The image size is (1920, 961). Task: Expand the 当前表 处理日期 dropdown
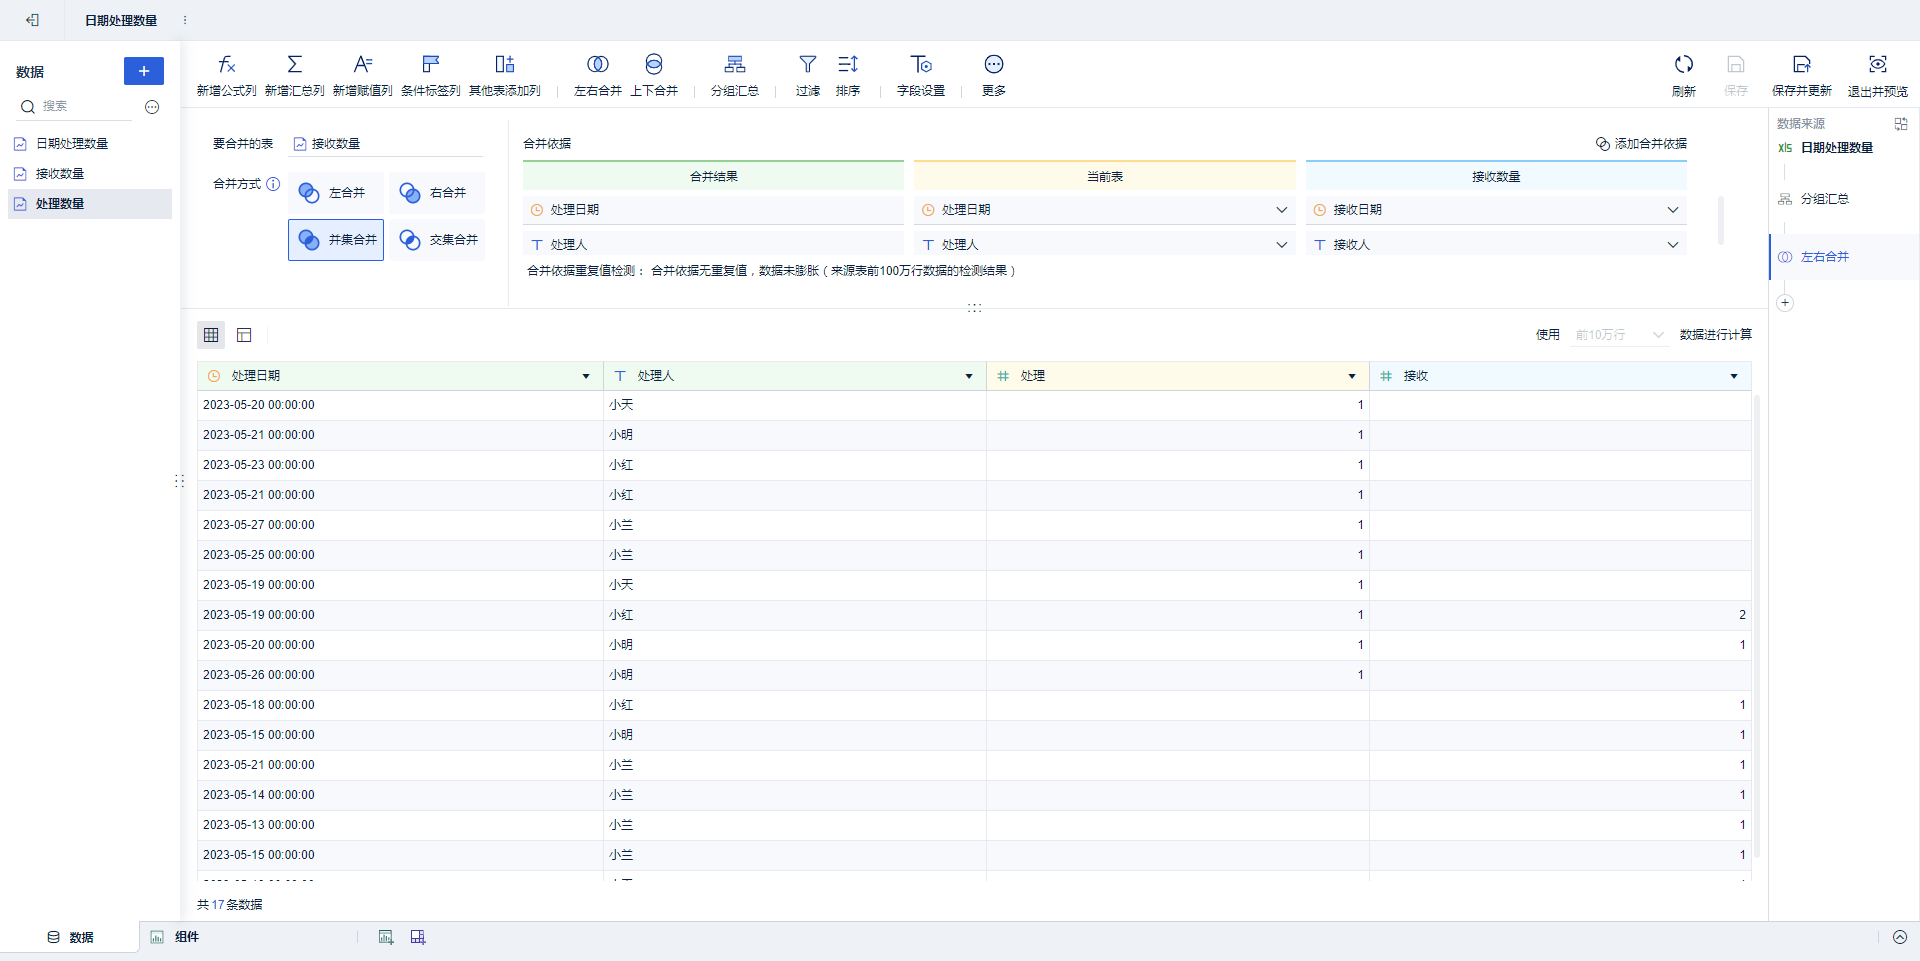coord(1281,210)
